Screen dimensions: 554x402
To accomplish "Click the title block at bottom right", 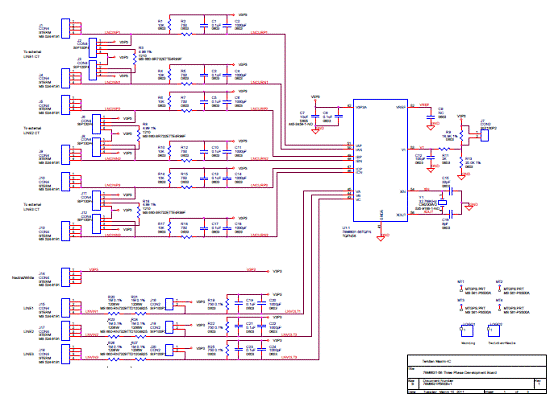I will coord(477,374).
